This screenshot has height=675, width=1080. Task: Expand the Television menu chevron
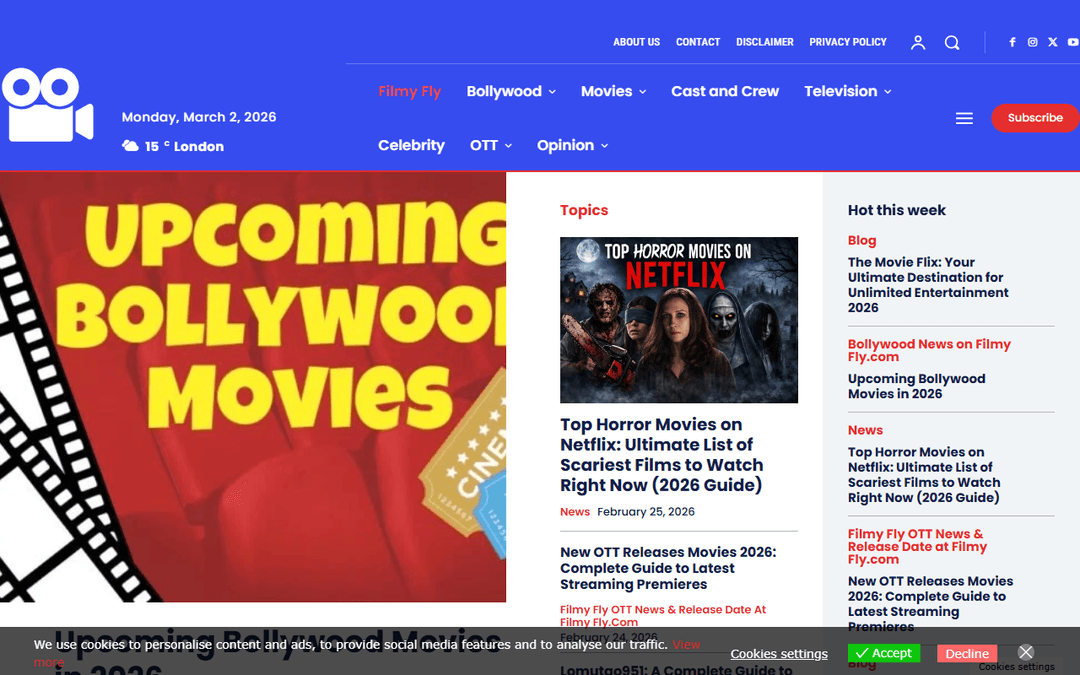tap(888, 92)
